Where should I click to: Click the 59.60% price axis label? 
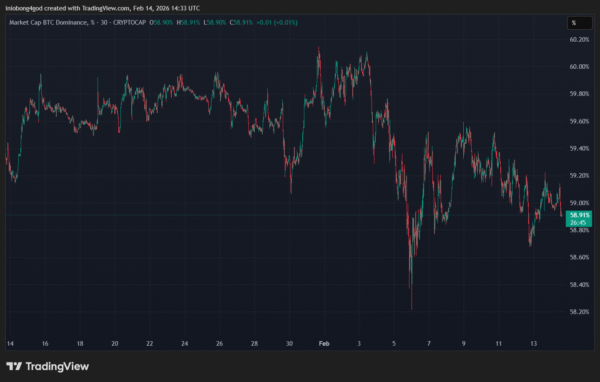pos(579,121)
